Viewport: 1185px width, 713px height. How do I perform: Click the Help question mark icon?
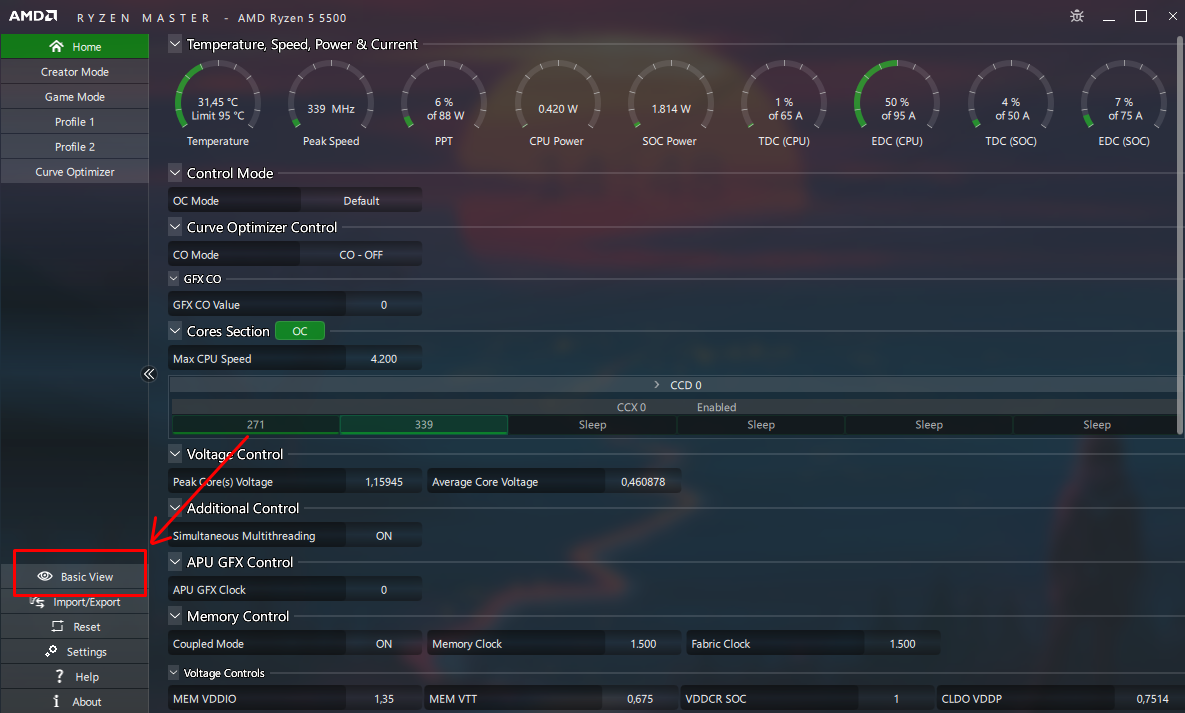tap(59, 676)
